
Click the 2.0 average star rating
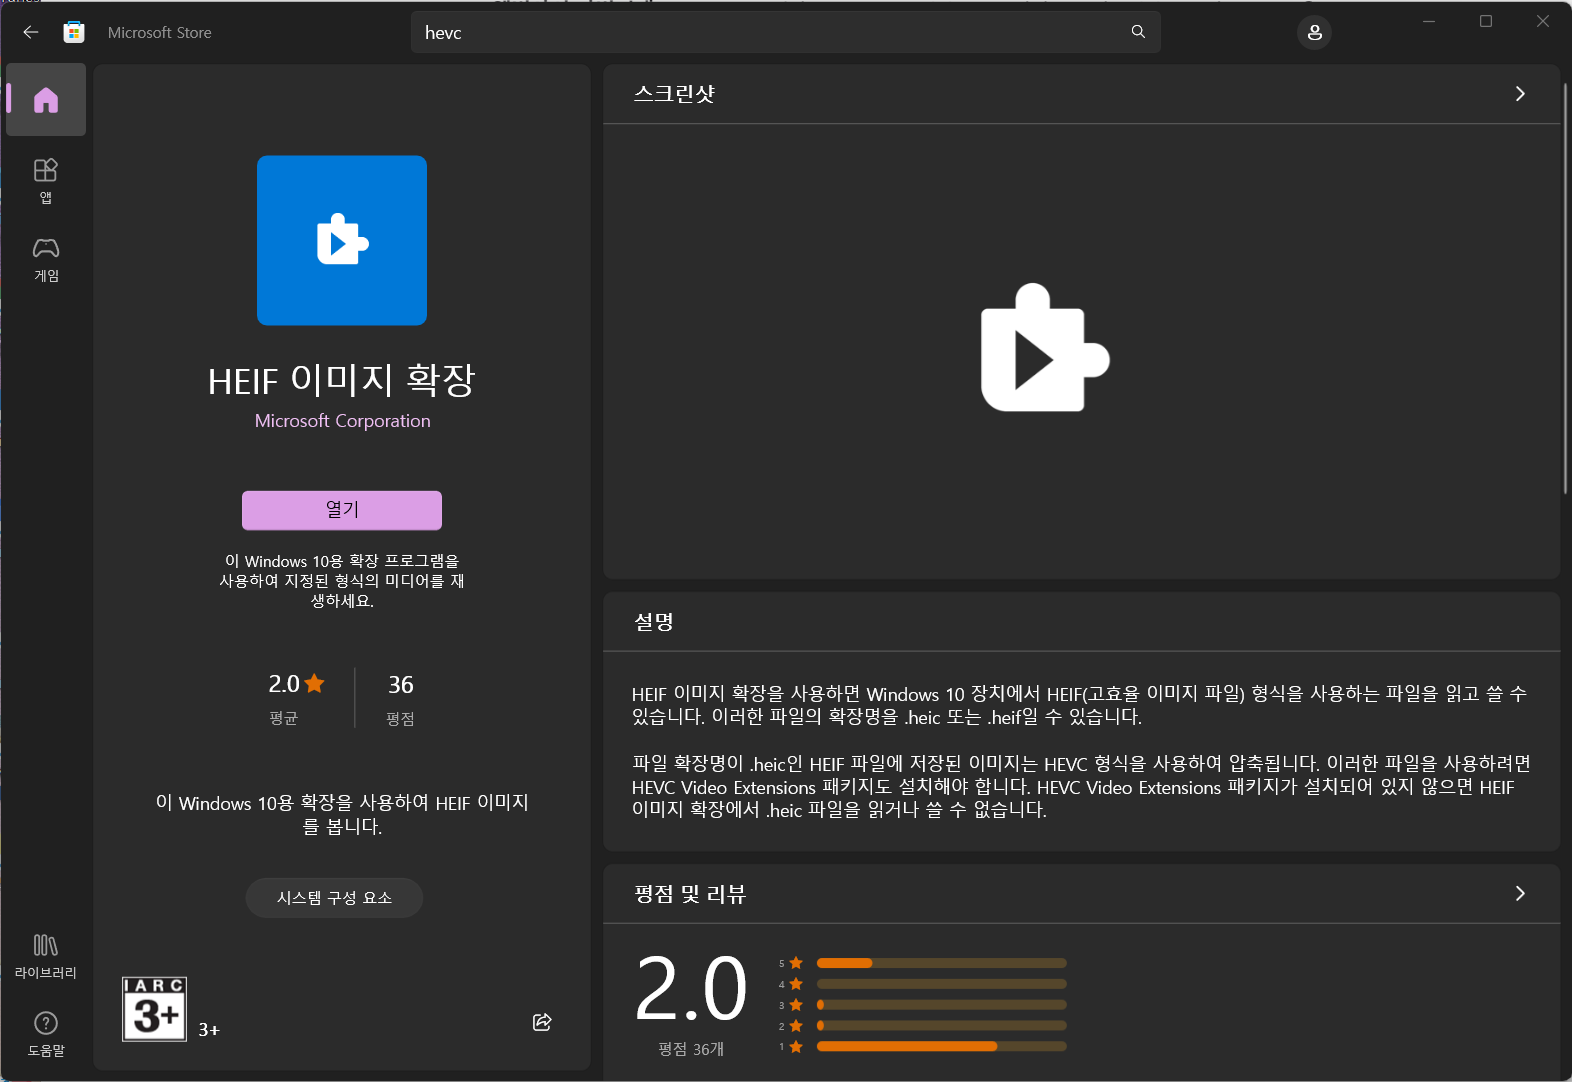296,684
